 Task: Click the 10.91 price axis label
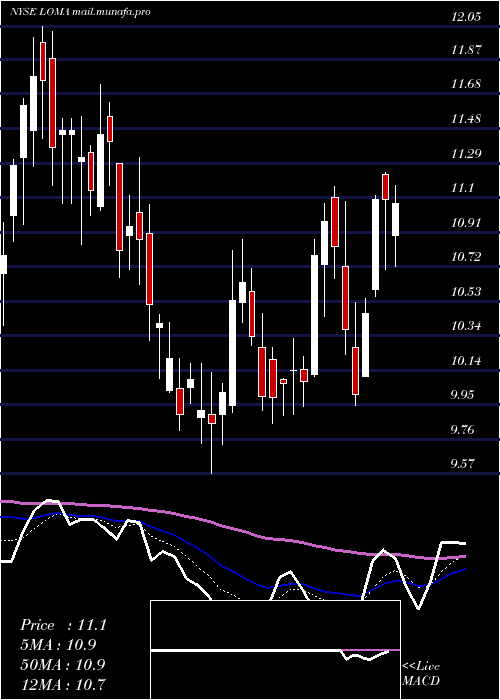466,222
